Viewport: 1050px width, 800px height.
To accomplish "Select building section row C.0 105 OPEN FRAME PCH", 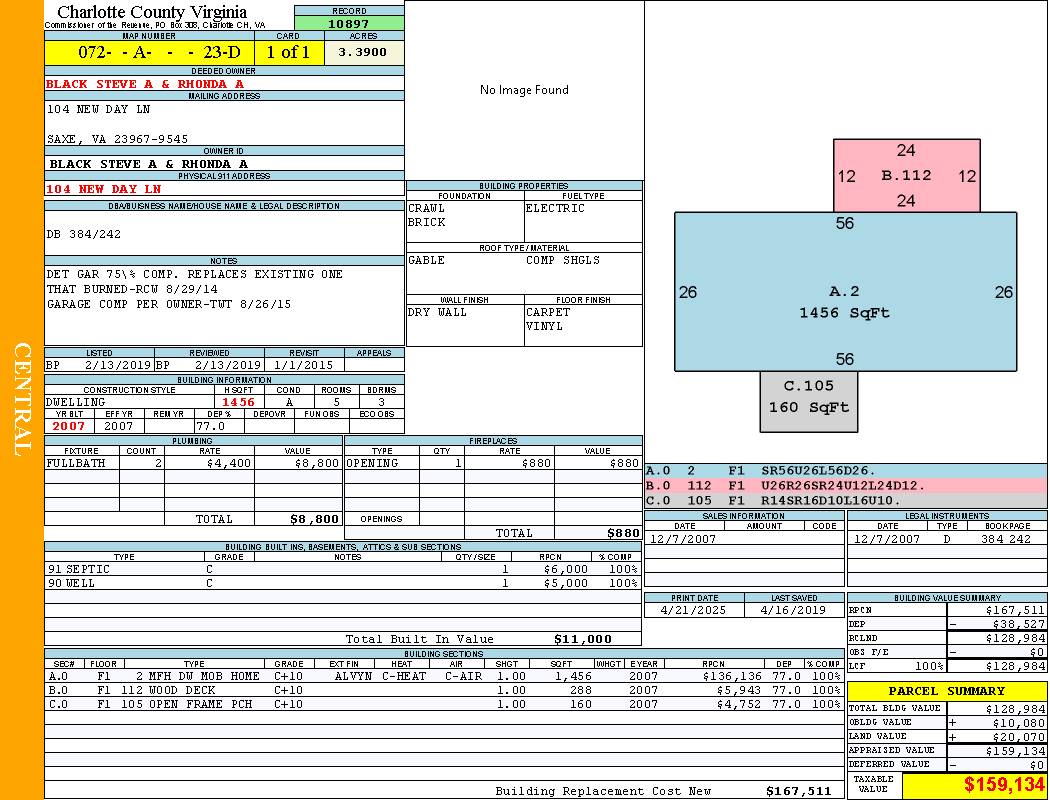I will tap(445, 704).
